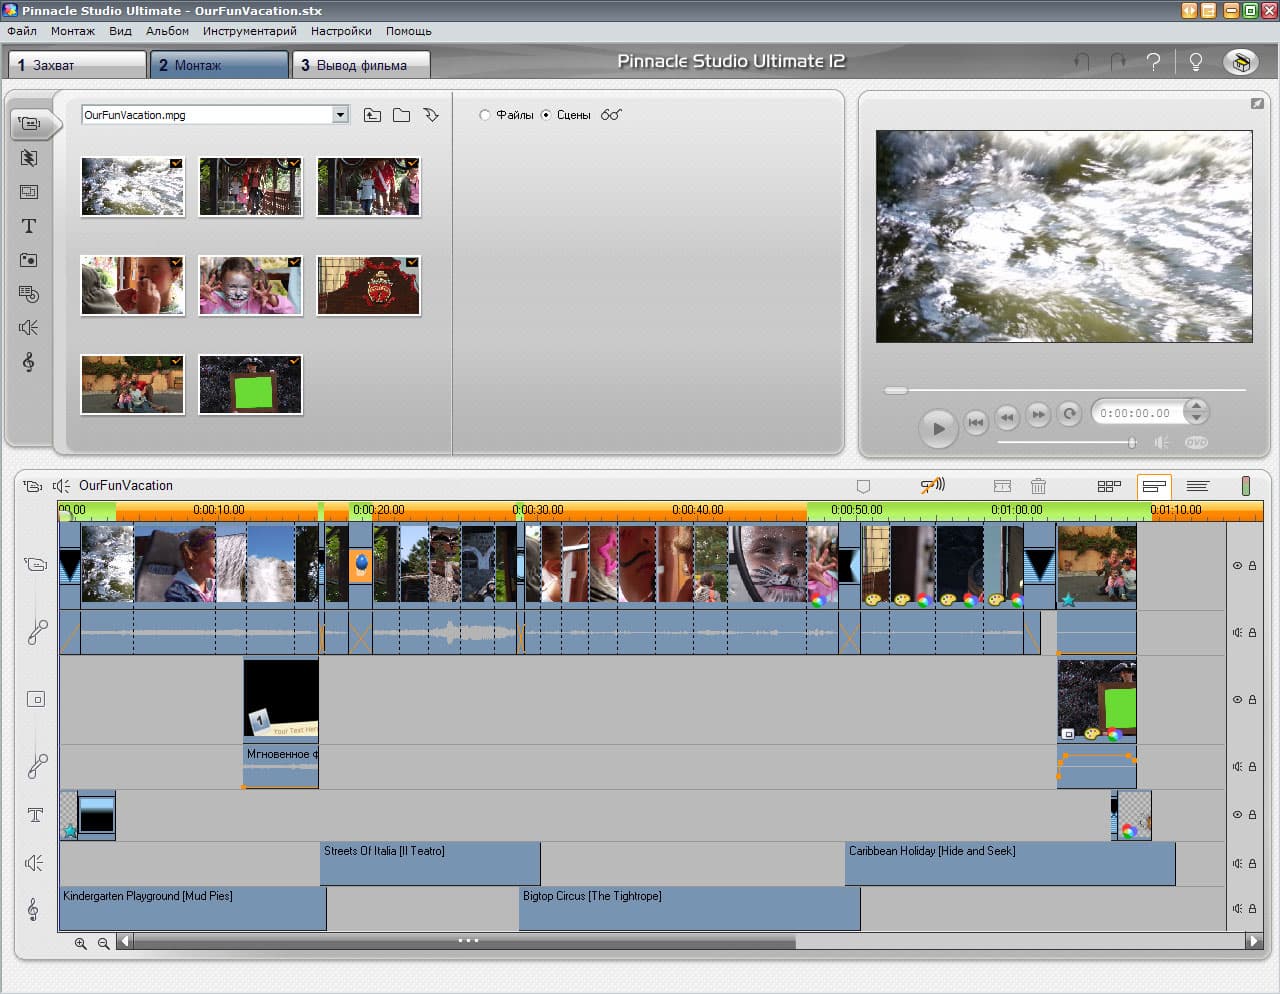The width and height of the screenshot is (1280, 994).
Task: Click the audio scrubbing icon above timeline
Action: (933, 486)
